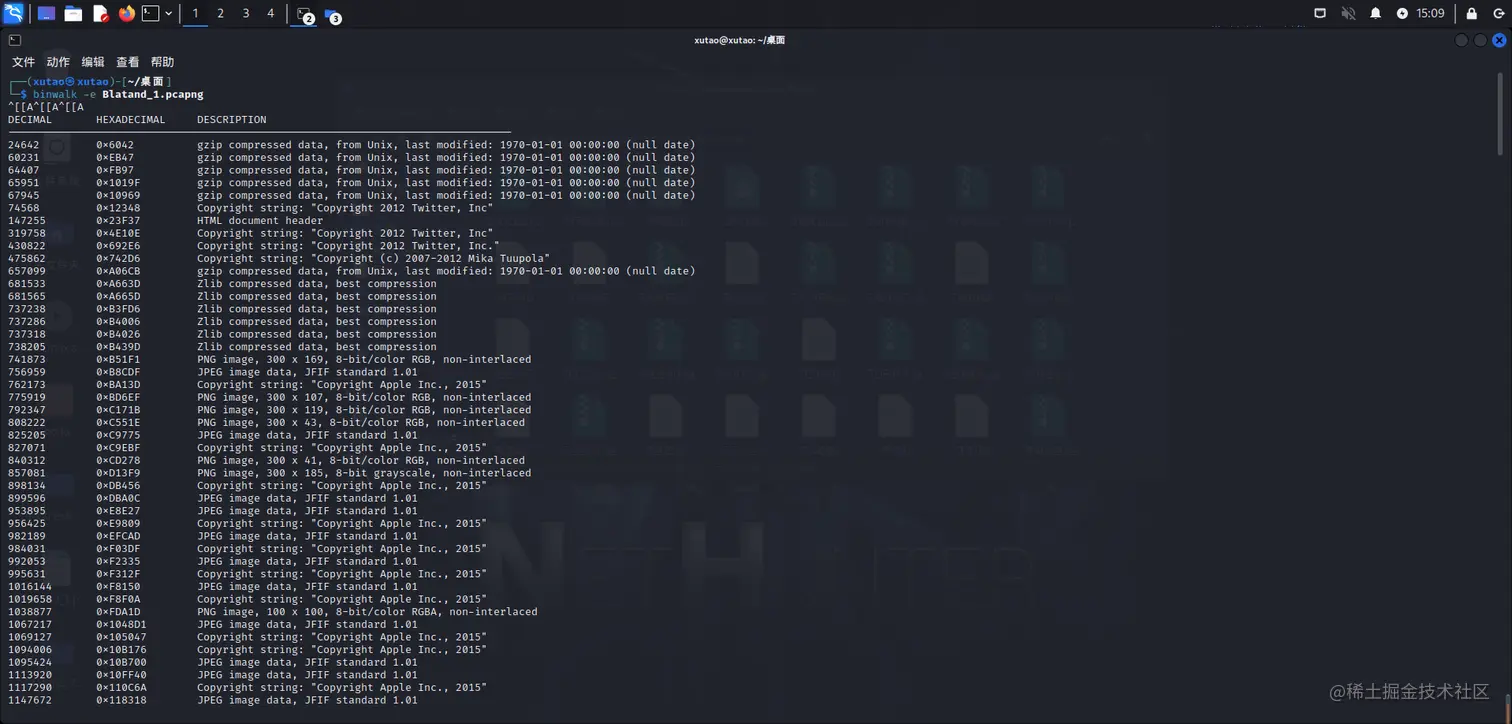Open the terminal emulator launcher icon

pos(150,13)
